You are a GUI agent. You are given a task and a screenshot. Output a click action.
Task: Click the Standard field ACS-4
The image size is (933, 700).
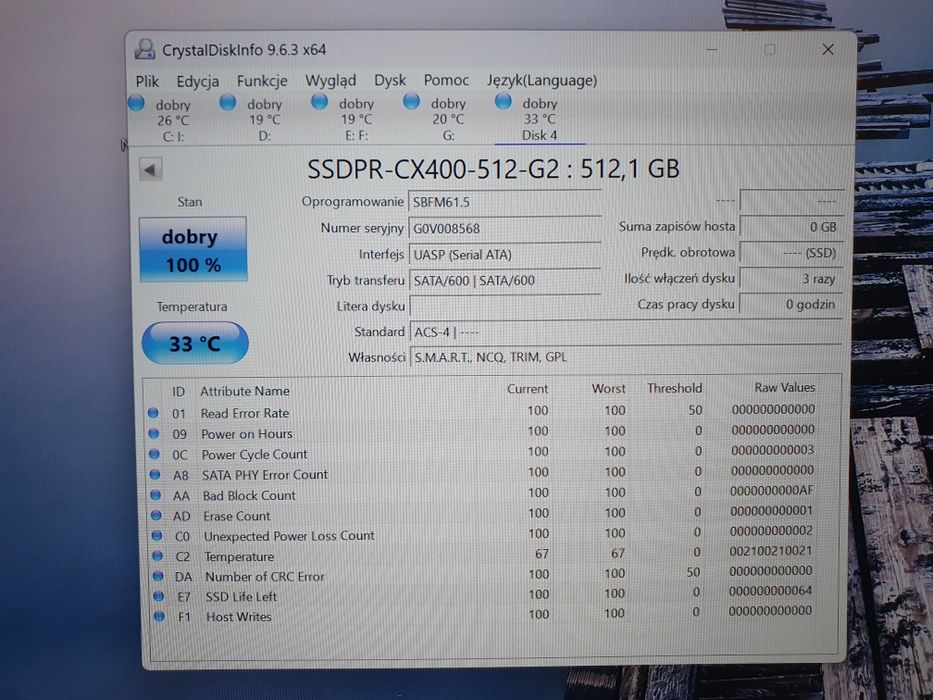[x=625, y=332]
